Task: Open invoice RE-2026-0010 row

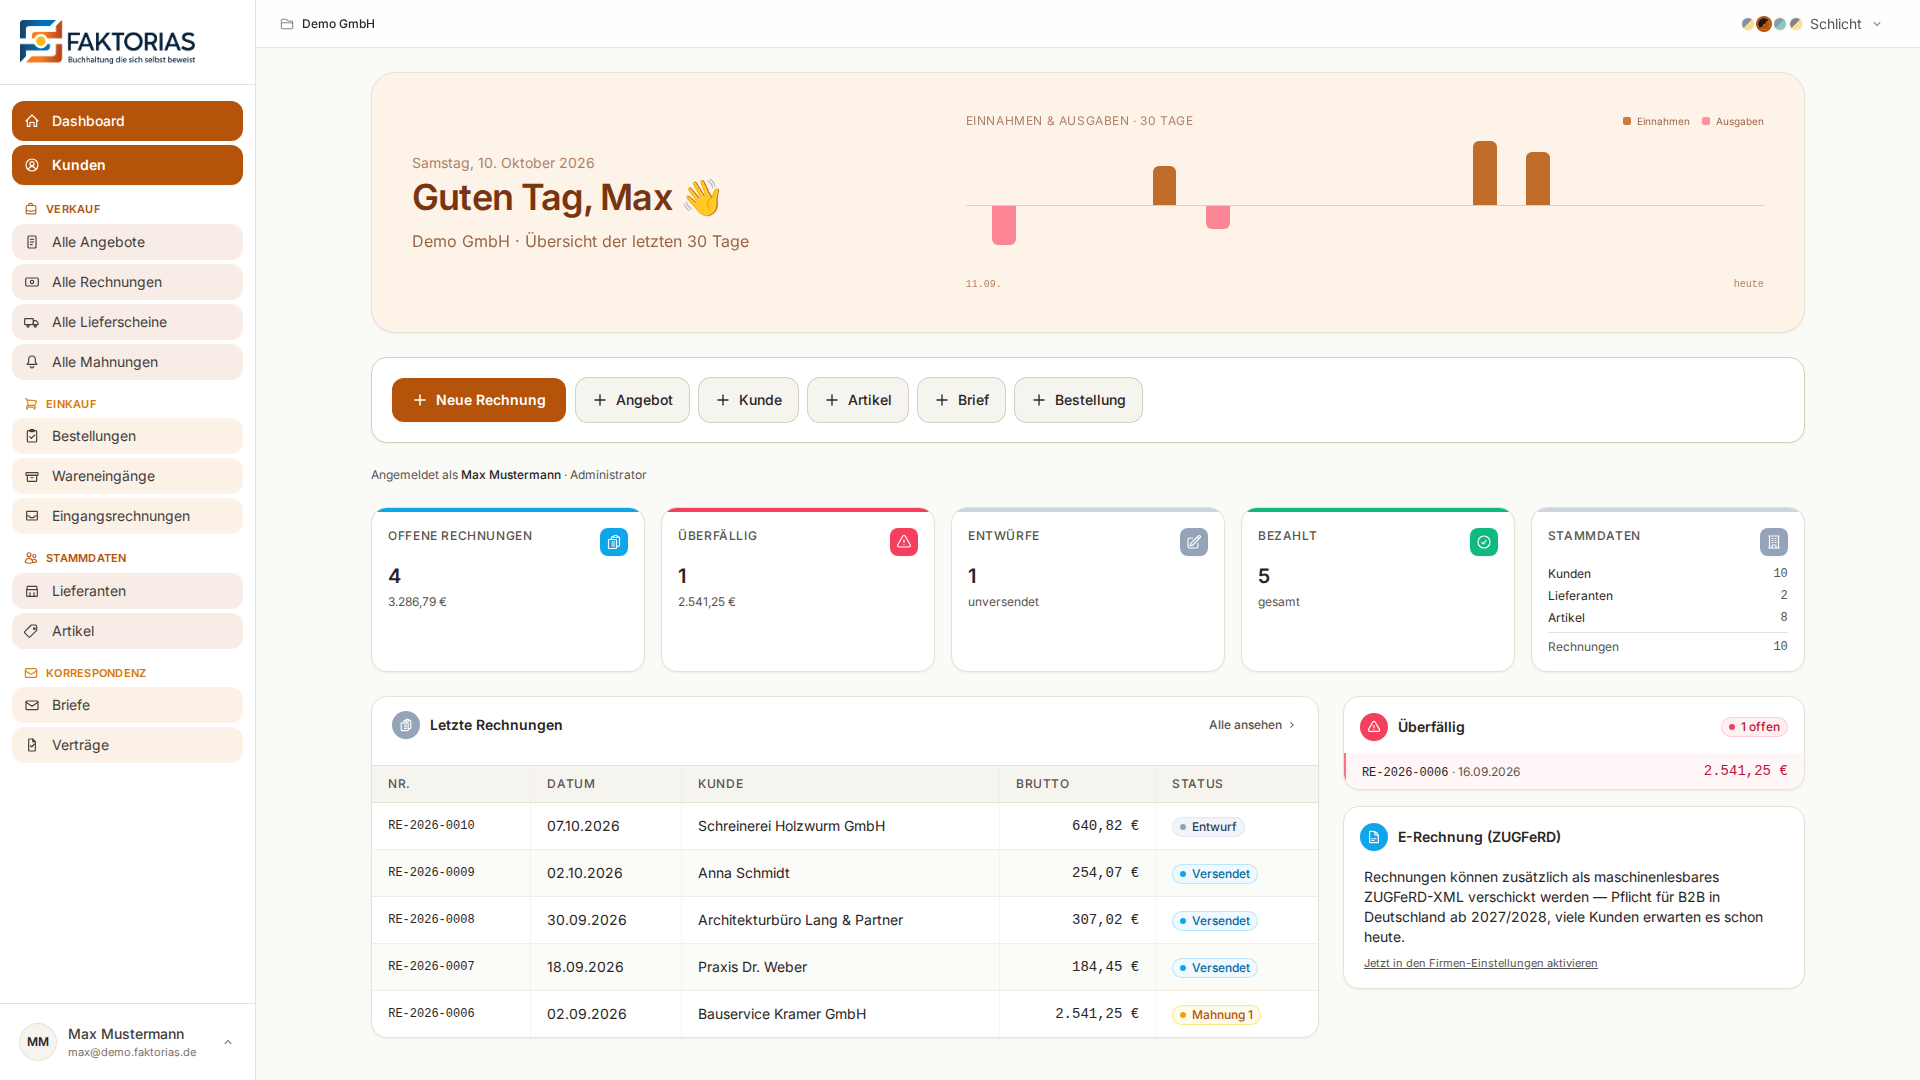Action: click(845, 826)
